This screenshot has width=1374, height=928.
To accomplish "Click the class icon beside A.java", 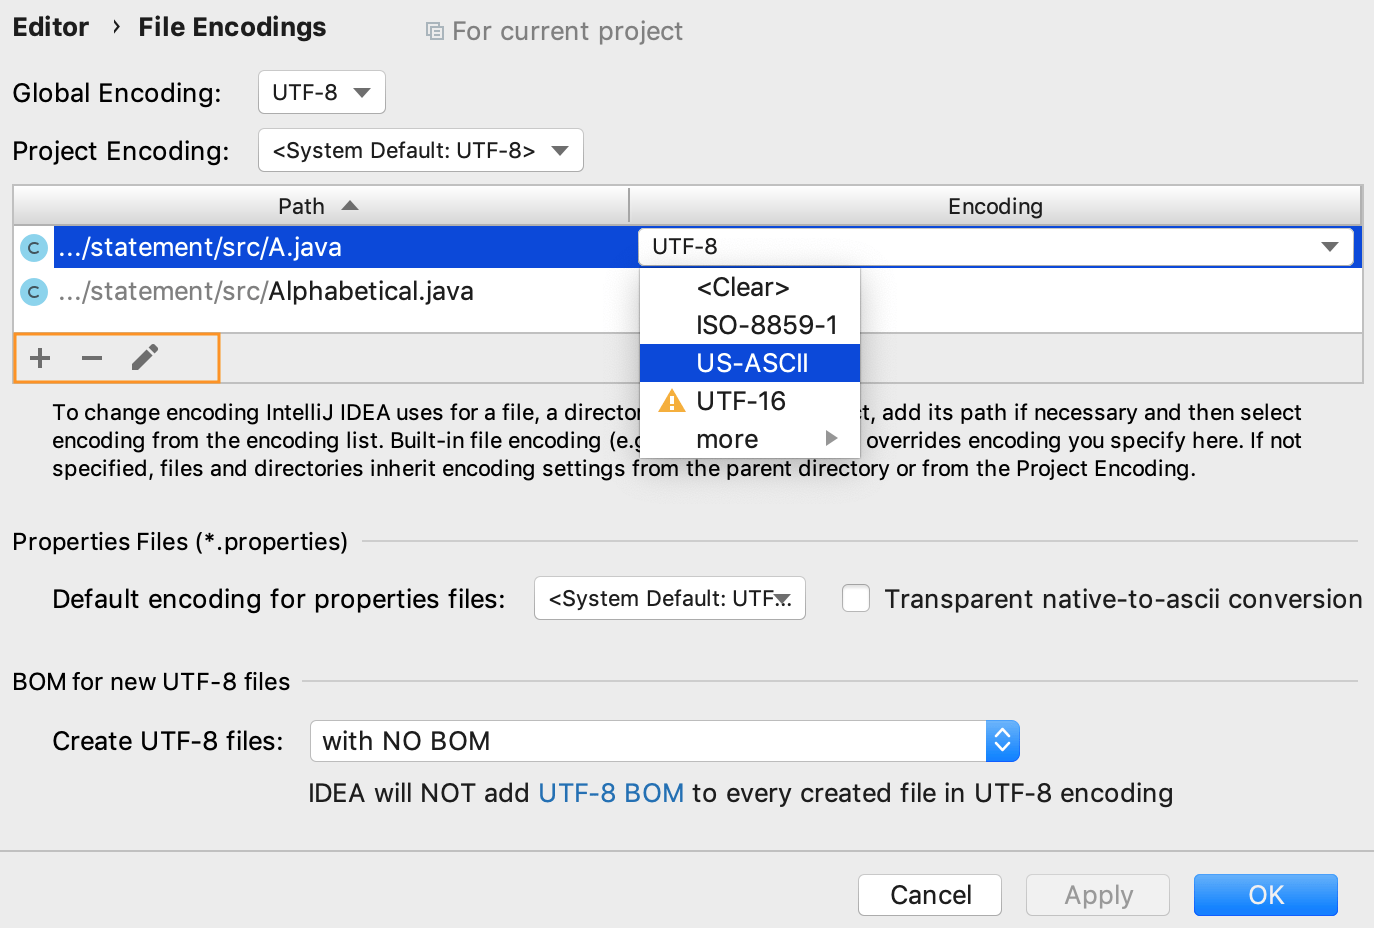I will (33, 247).
